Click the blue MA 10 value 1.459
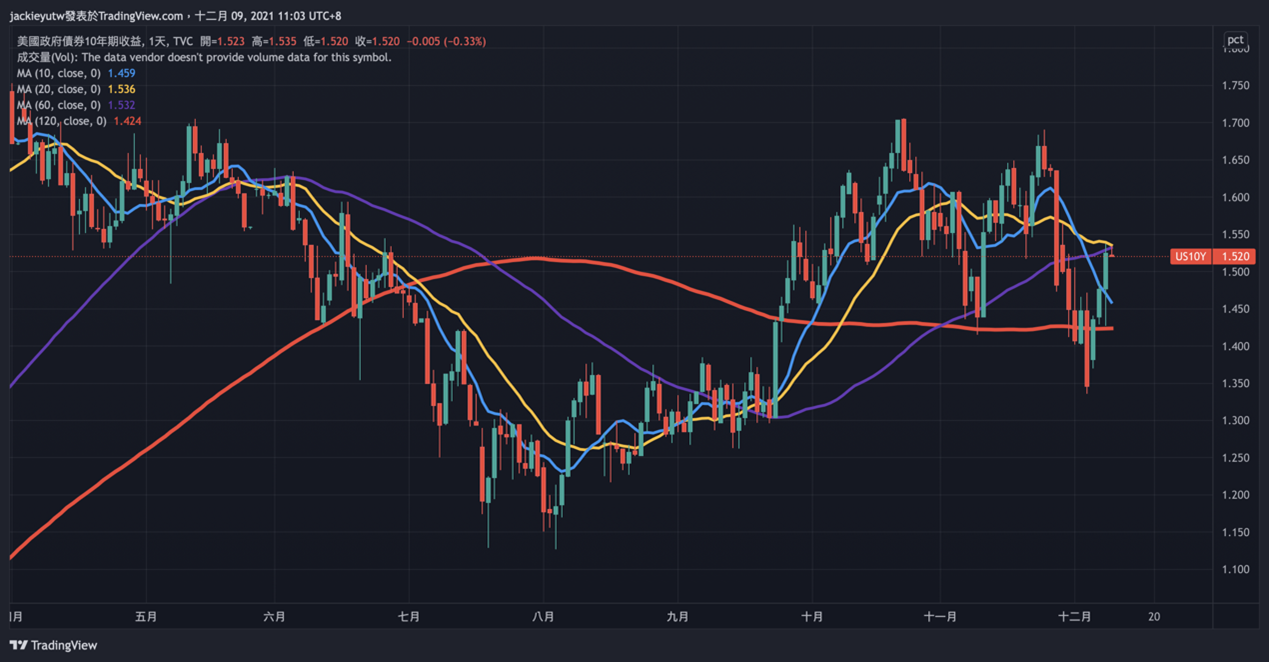The width and height of the screenshot is (1269, 662). (x=121, y=73)
